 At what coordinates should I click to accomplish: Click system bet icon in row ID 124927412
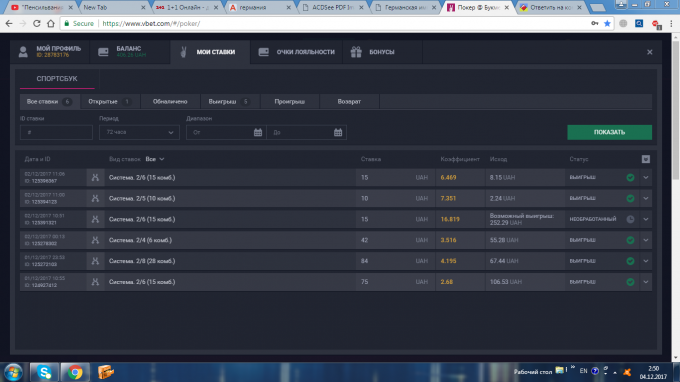(95, 282)
